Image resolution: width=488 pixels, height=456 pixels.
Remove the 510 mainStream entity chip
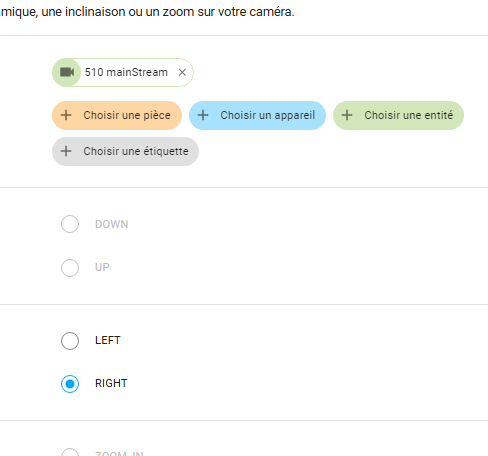(x=182, y=72)
